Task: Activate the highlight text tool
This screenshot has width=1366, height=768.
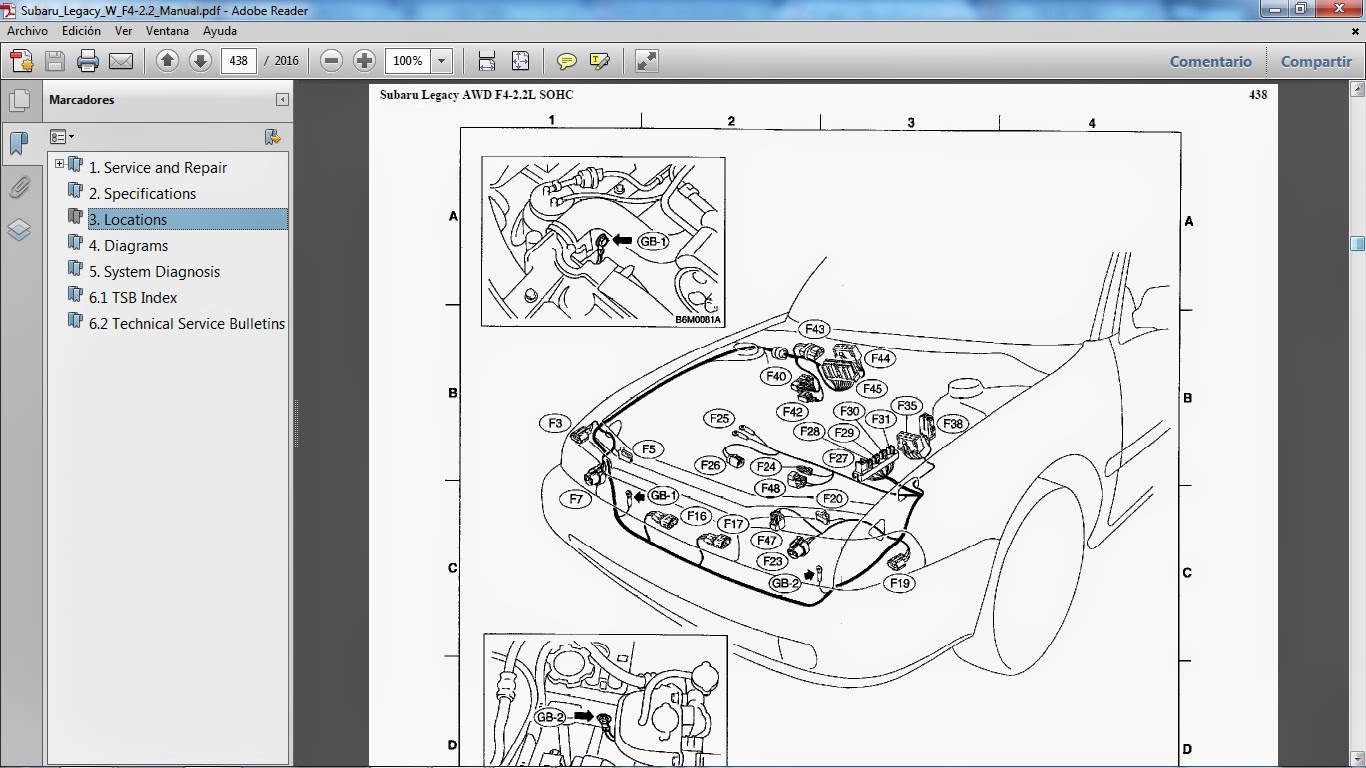Action: click(x=599, y=60)
